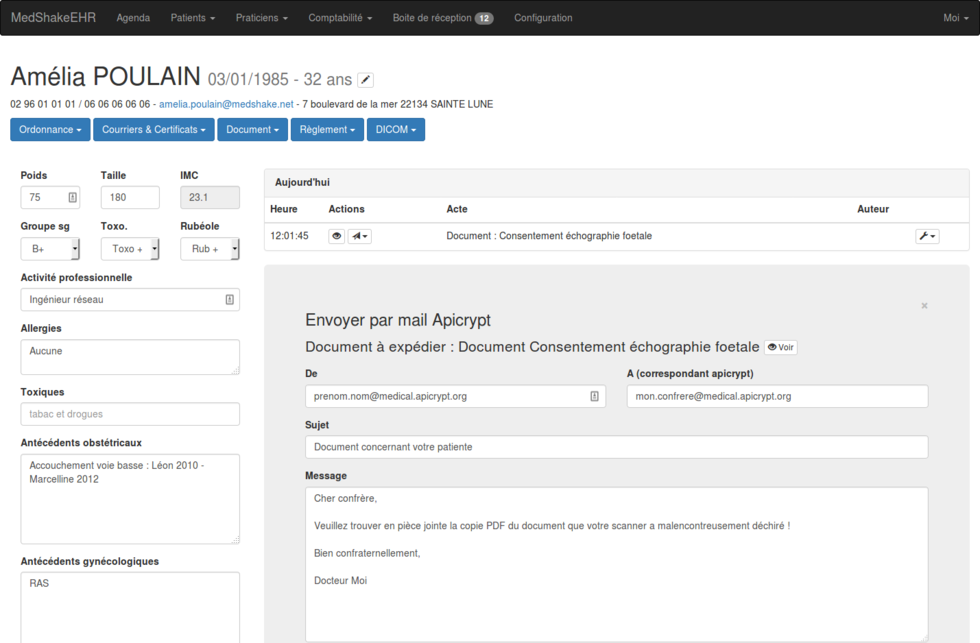Open the wrench tools menu in the Auteur column
Screen dimensions: 980x643
point(927,236)
